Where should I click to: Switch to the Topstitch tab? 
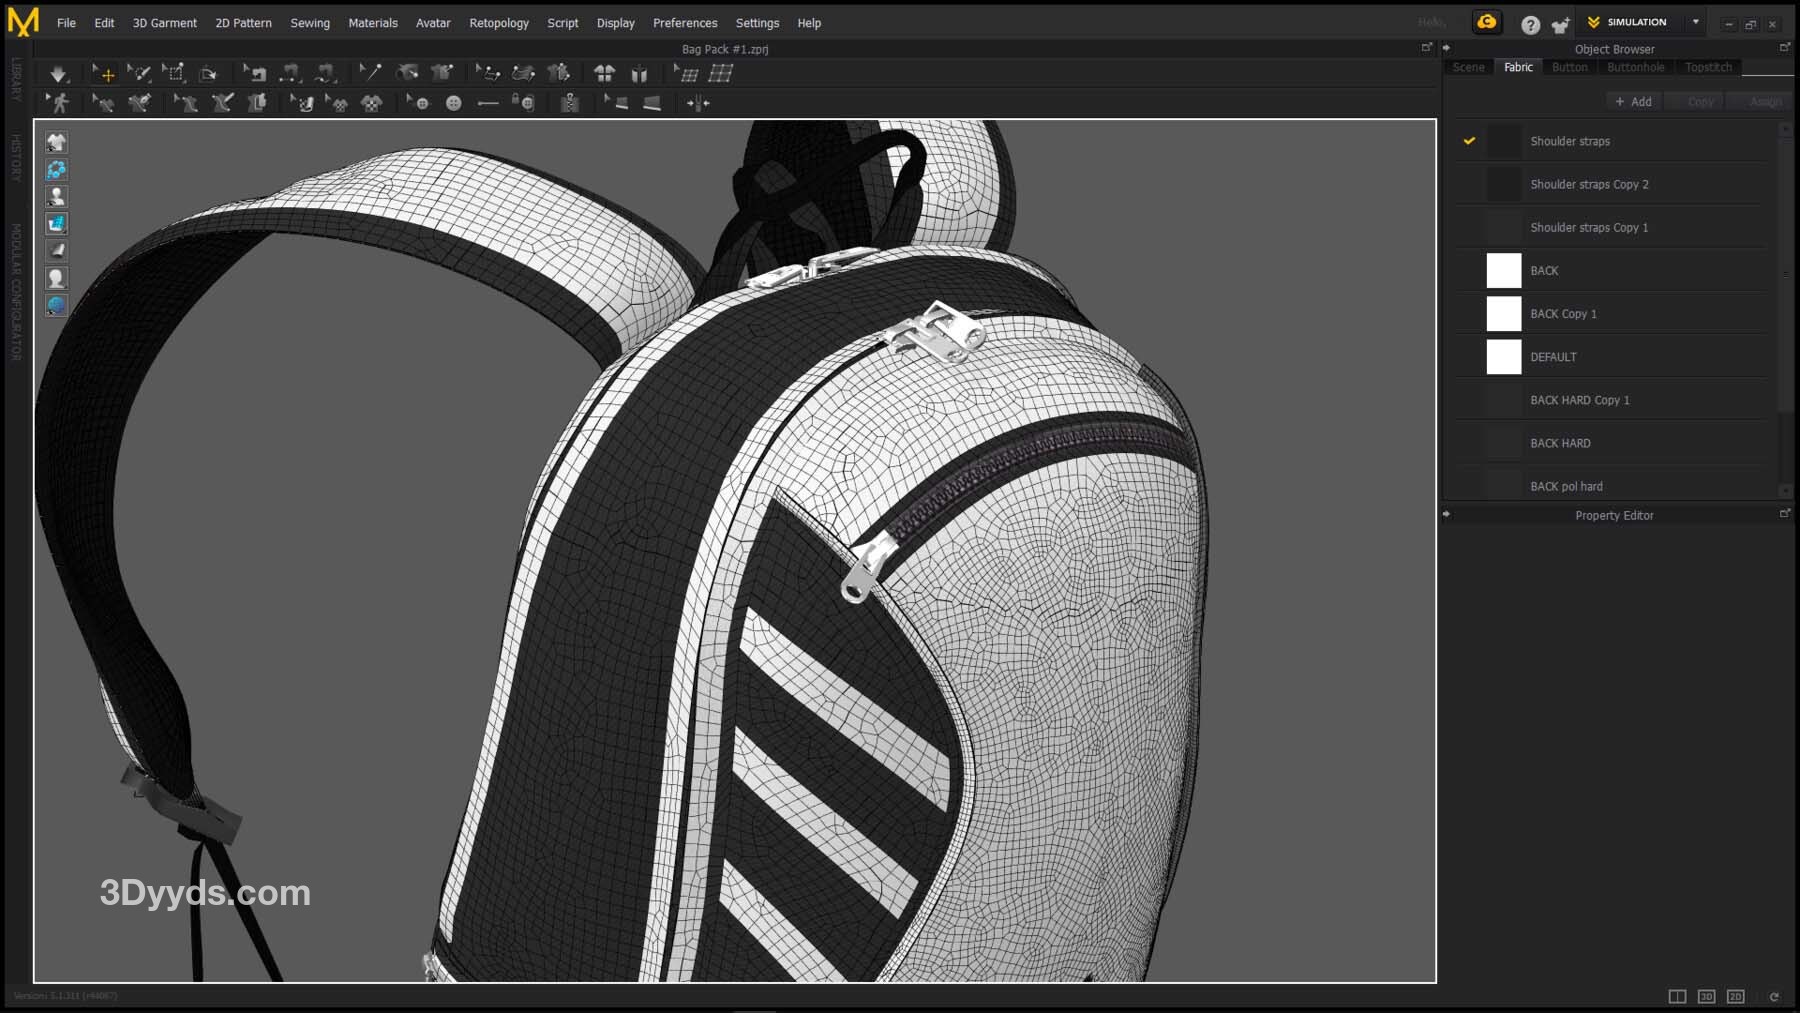[1708, 67]
